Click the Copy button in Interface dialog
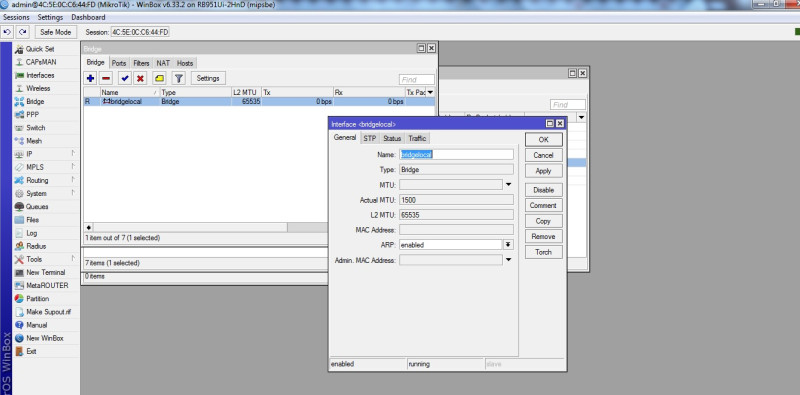 543,221
